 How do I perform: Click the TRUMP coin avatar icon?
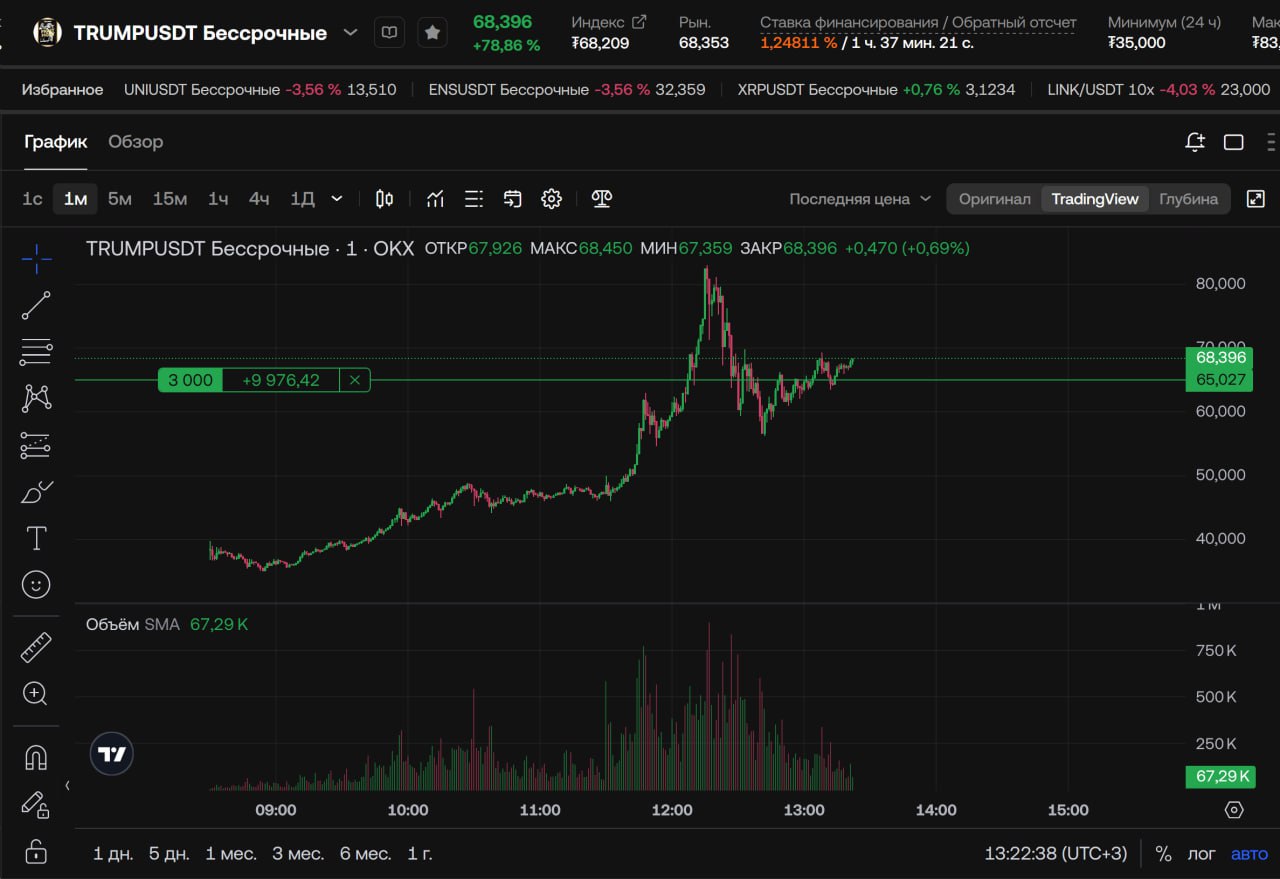pos(47,32)
